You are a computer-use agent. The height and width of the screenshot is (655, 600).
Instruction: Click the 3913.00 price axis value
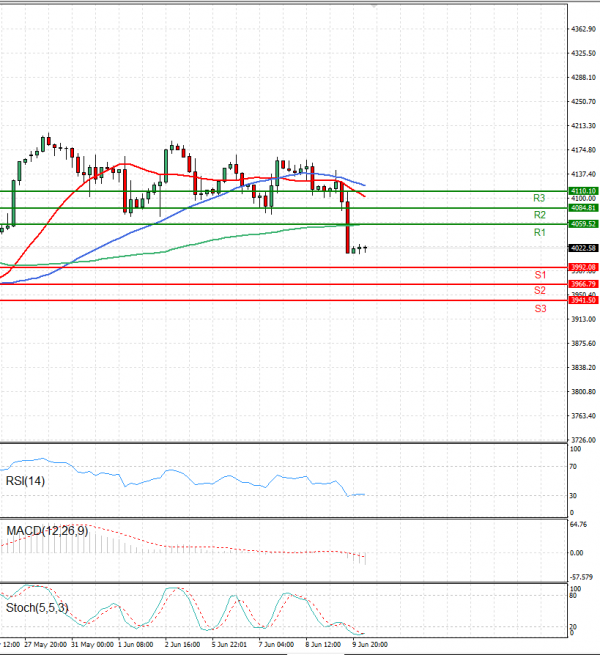583,319
